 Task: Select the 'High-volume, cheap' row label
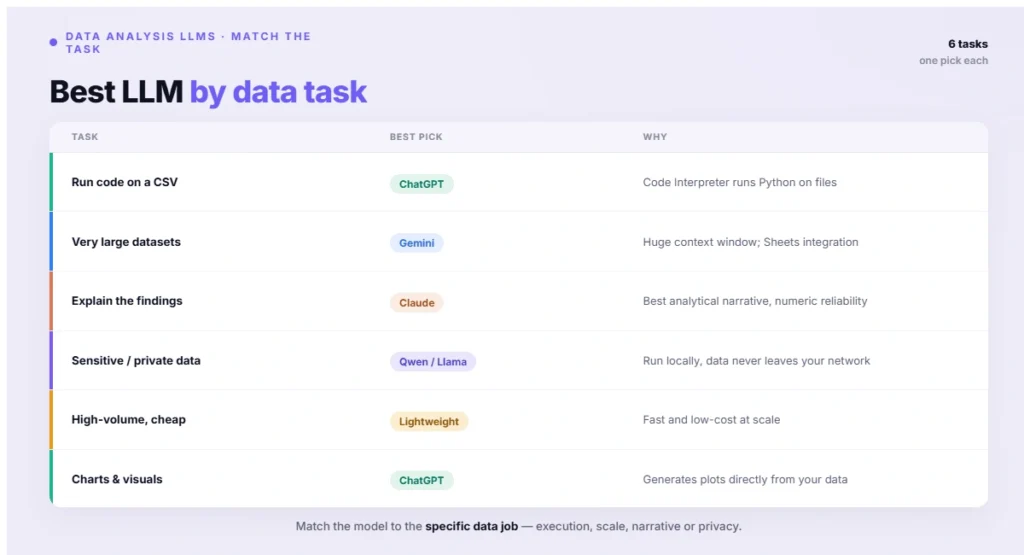click(x=129, y=419)
